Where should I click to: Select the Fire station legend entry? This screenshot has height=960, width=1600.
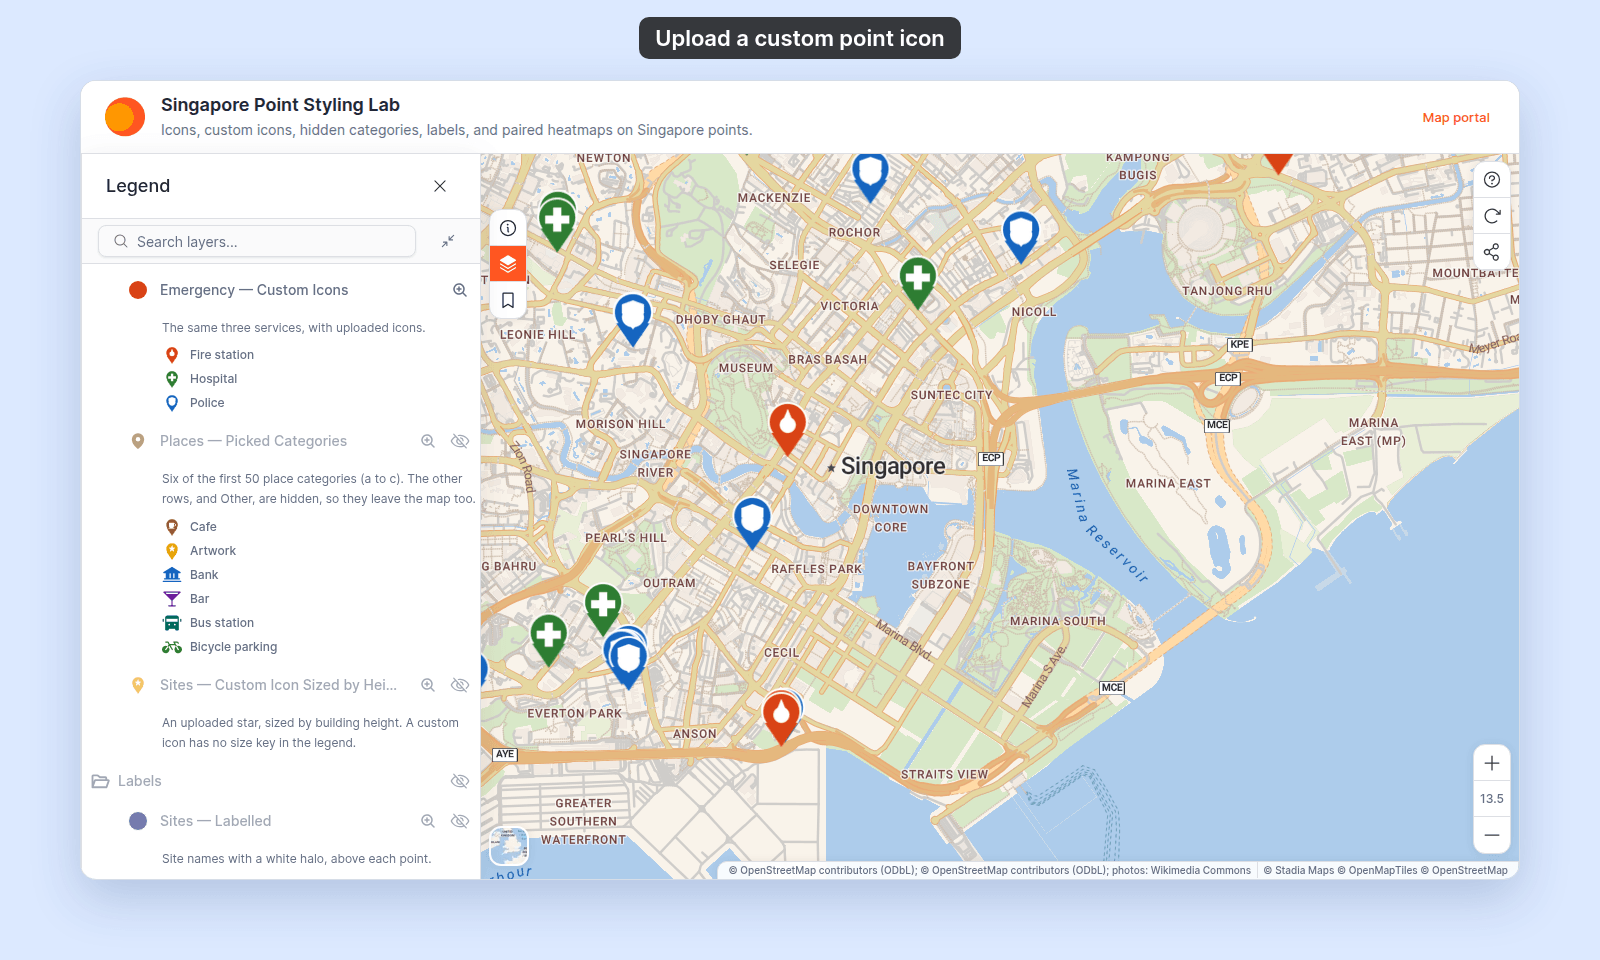tap(209, 355)
